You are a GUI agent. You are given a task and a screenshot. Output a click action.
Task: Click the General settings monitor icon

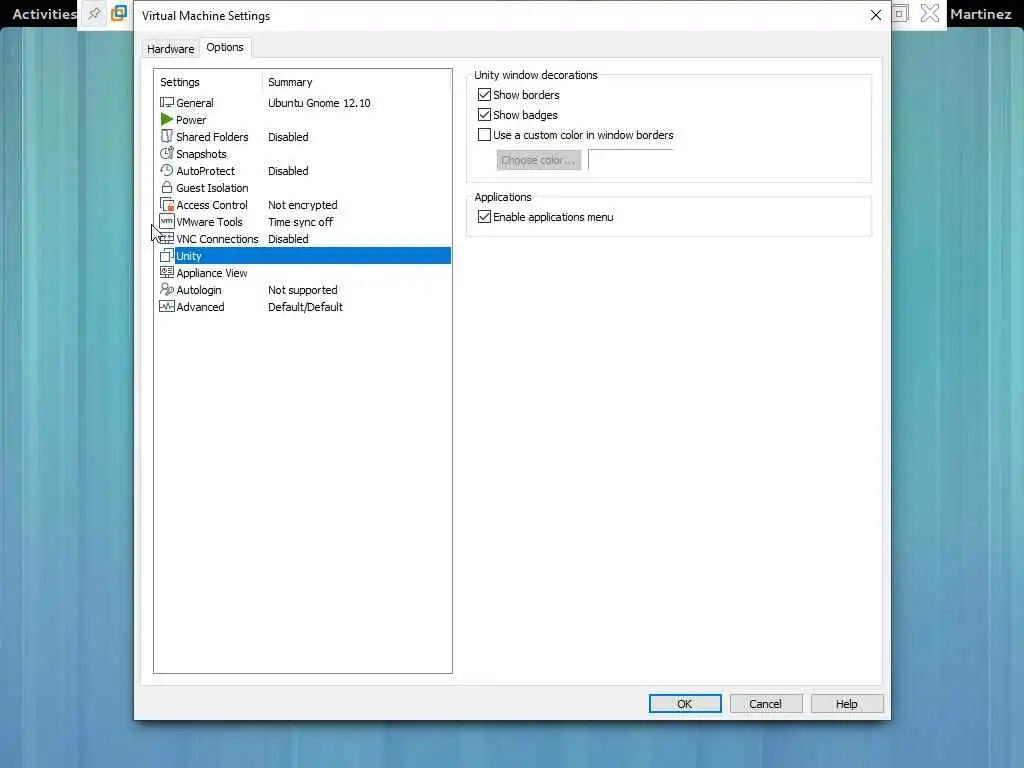(167, 103)
